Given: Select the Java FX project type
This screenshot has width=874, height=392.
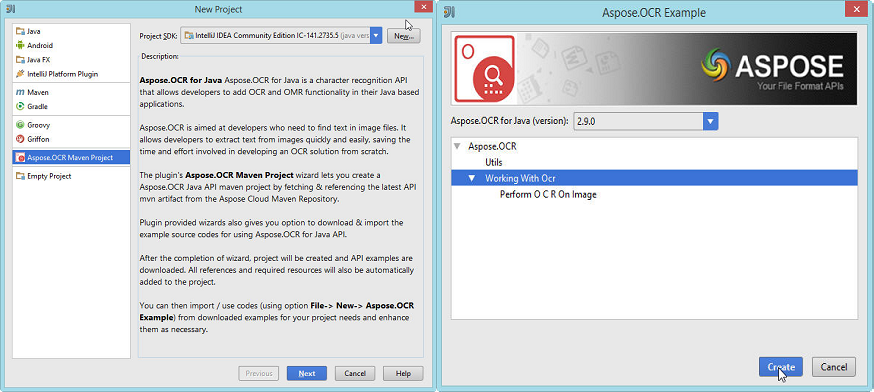Looking at the screenshot, I should click(x=71, y=60).
